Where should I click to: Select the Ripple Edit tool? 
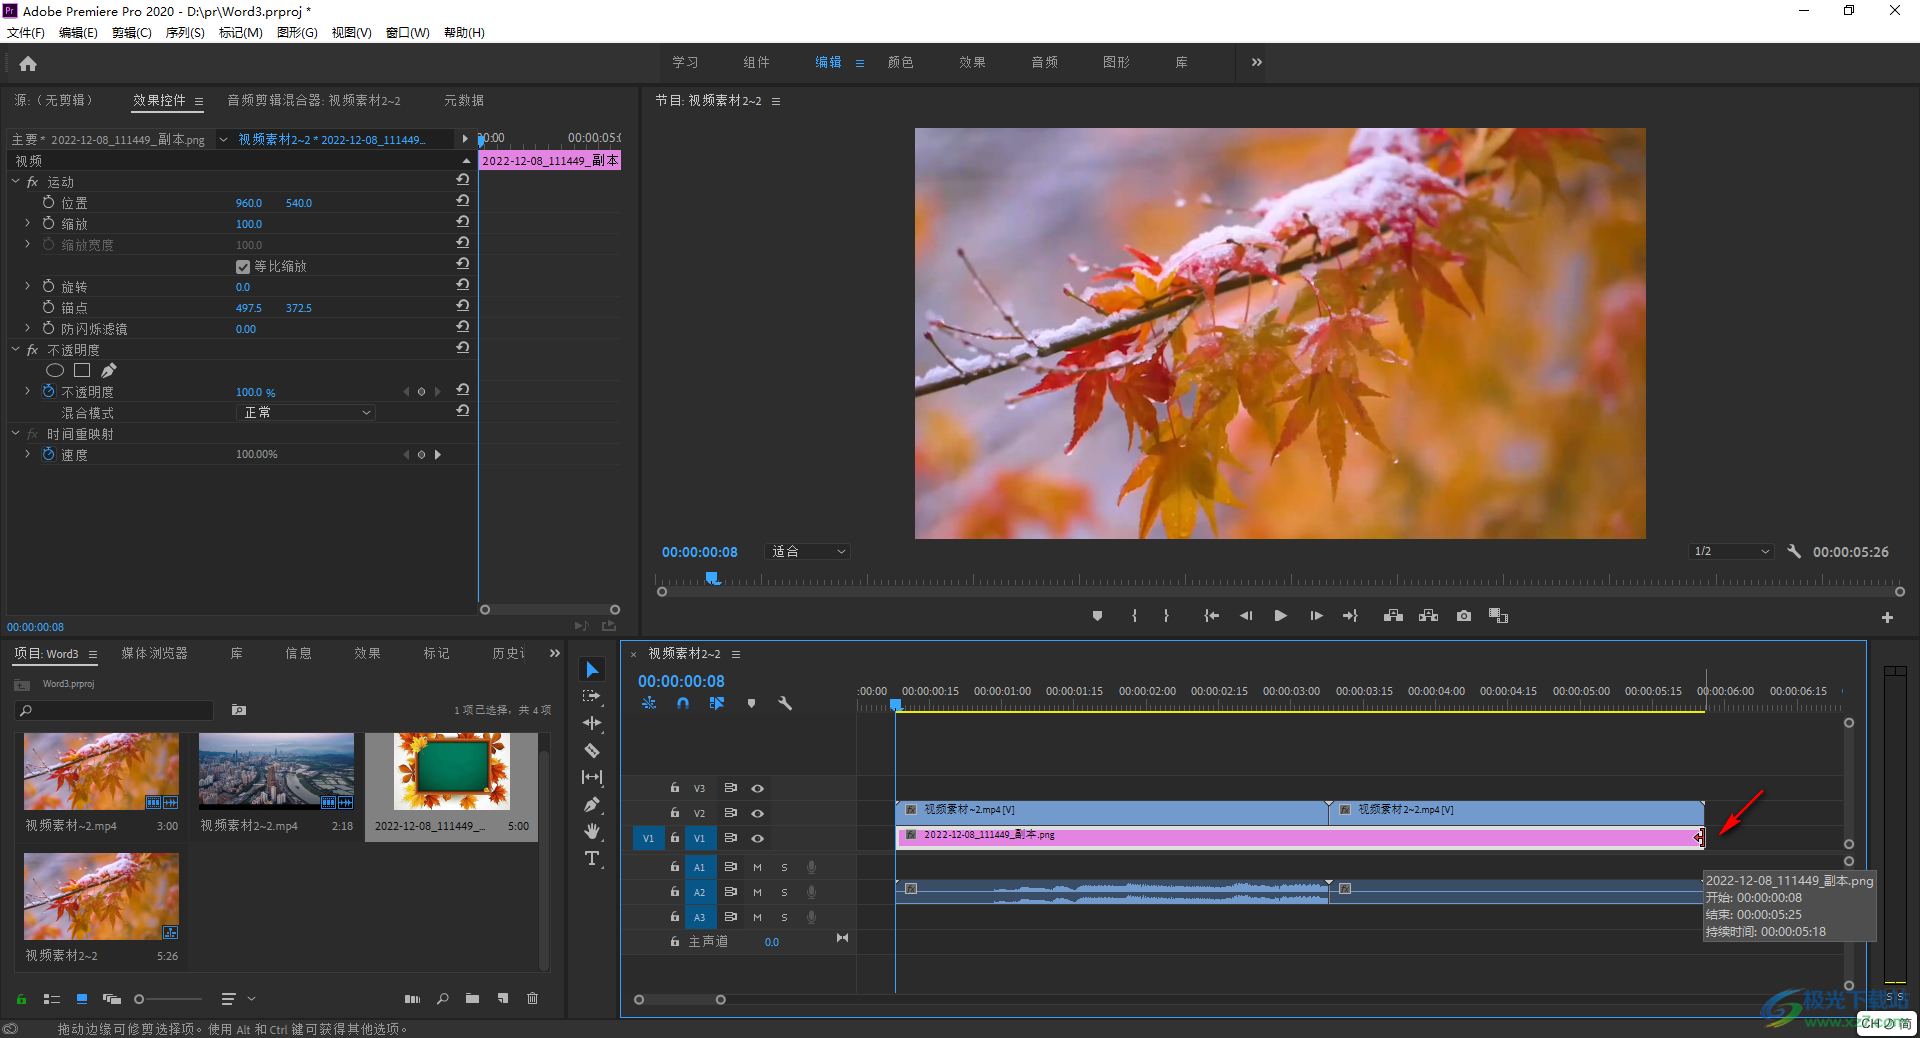pos(592,723)
